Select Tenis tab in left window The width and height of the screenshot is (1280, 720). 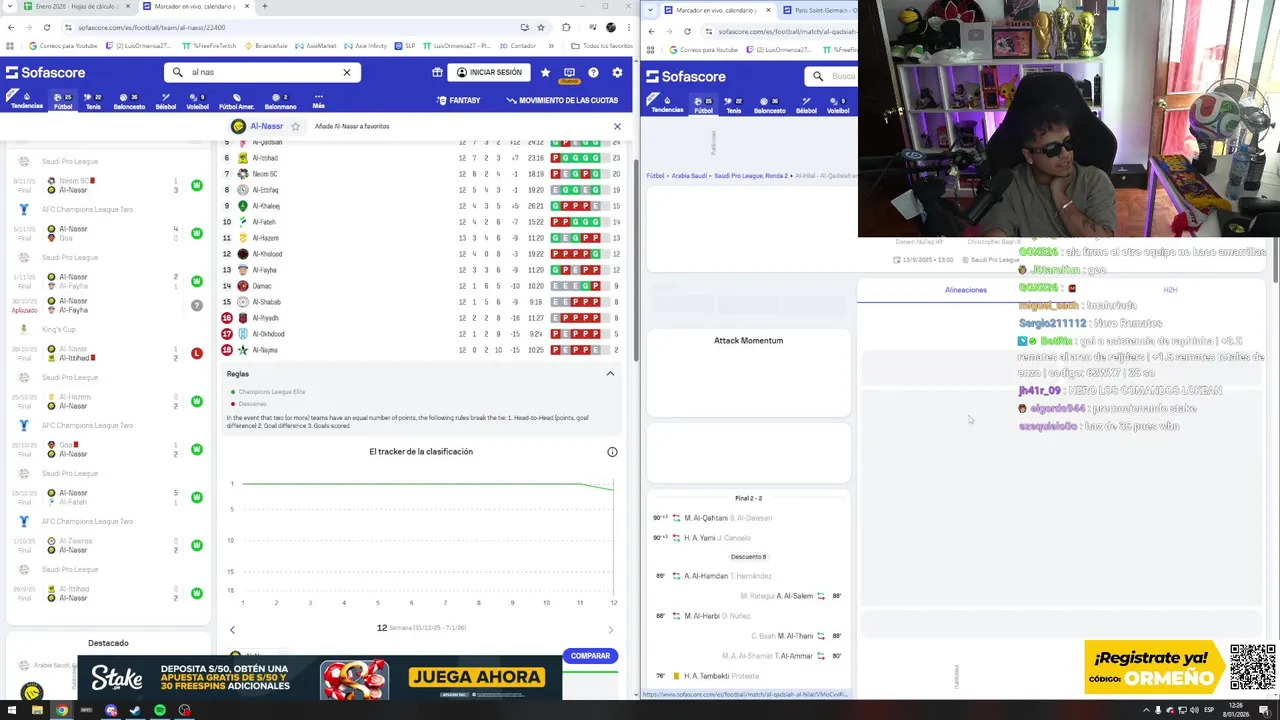click(93, 102)
